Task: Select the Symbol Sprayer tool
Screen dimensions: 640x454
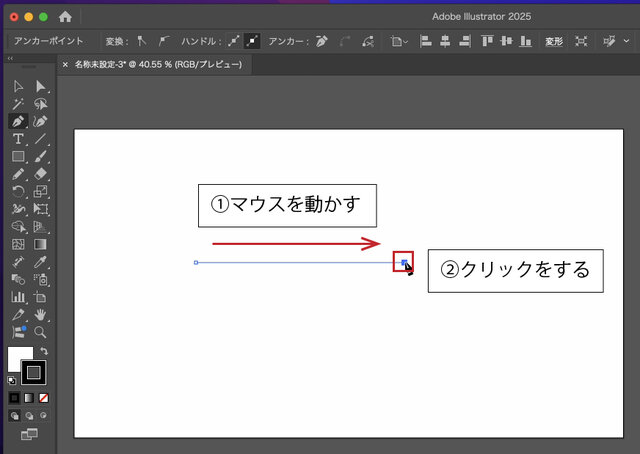Action: (x=40, y=279)
